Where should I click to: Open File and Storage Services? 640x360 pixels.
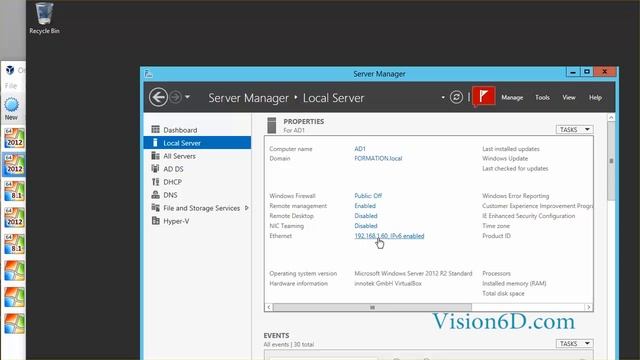(201, 208)
